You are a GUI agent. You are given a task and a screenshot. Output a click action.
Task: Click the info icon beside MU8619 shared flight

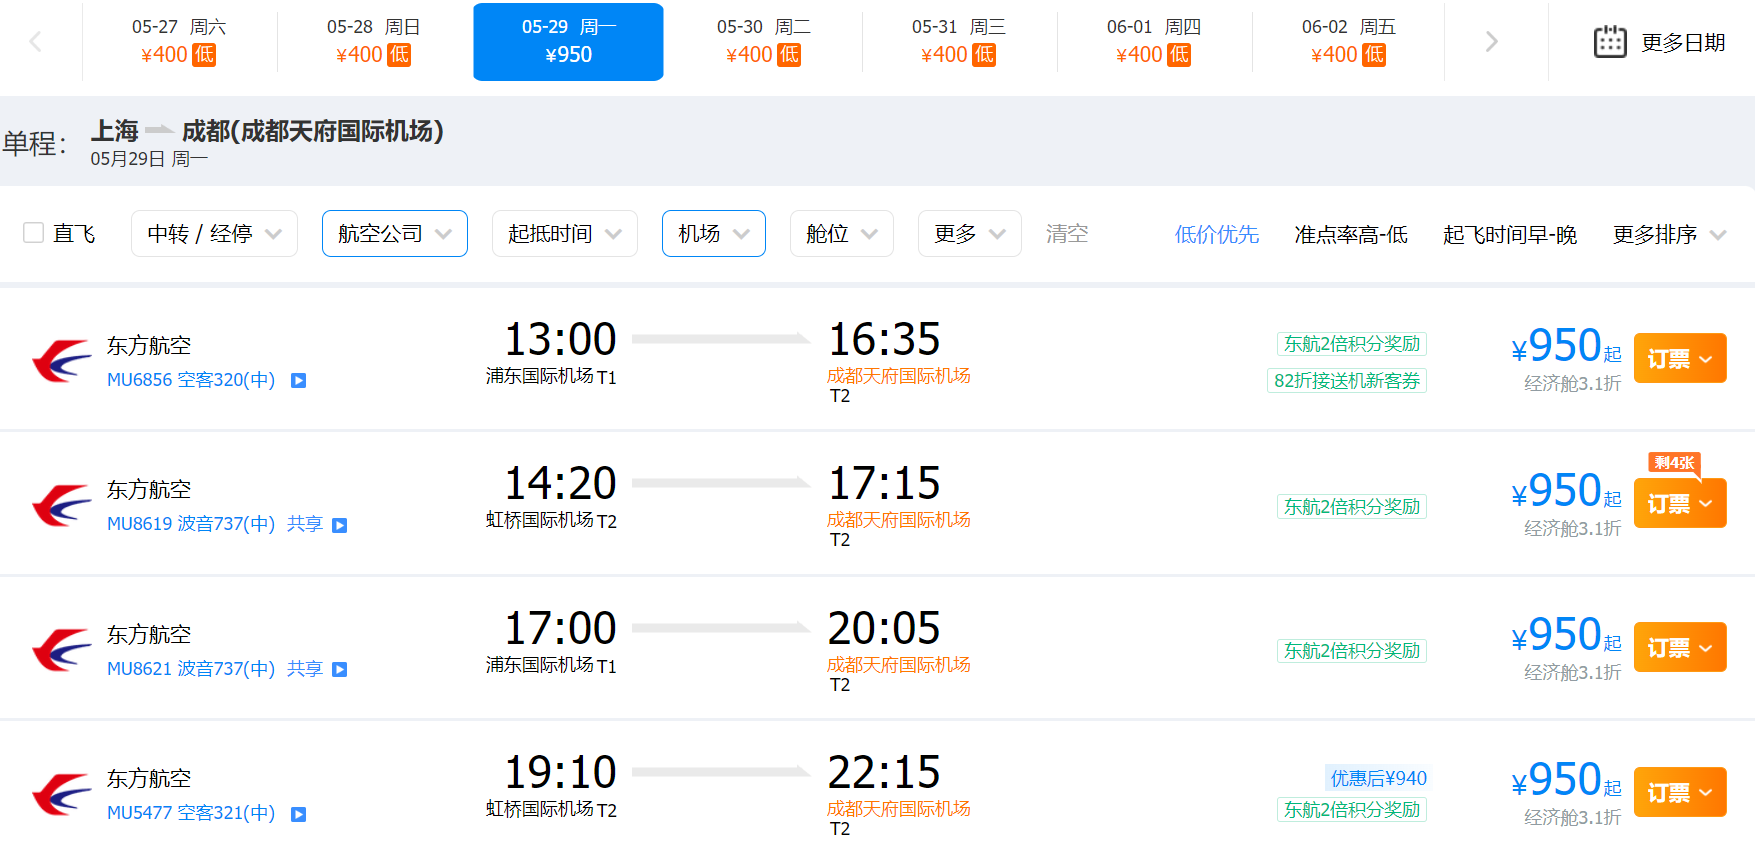(340, 525)
